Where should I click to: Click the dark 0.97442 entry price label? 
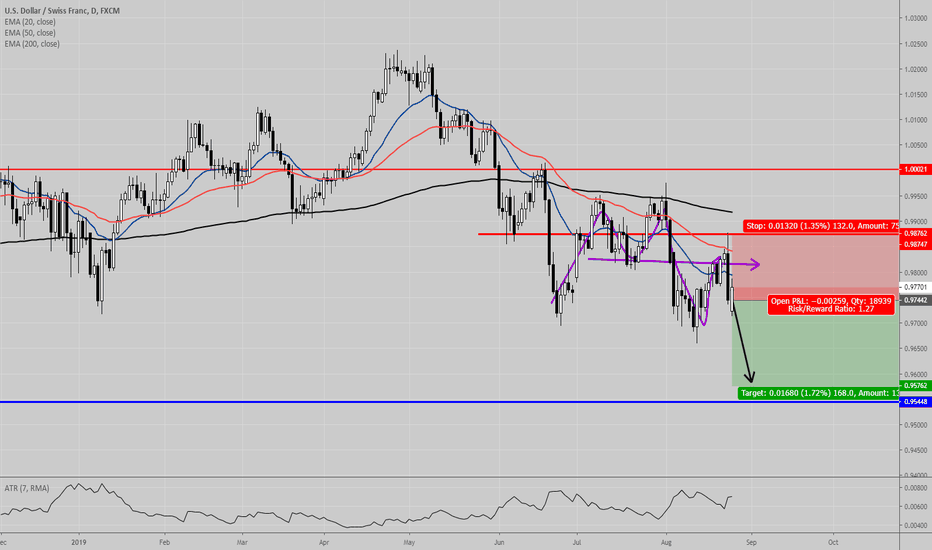tap(915, 301)
